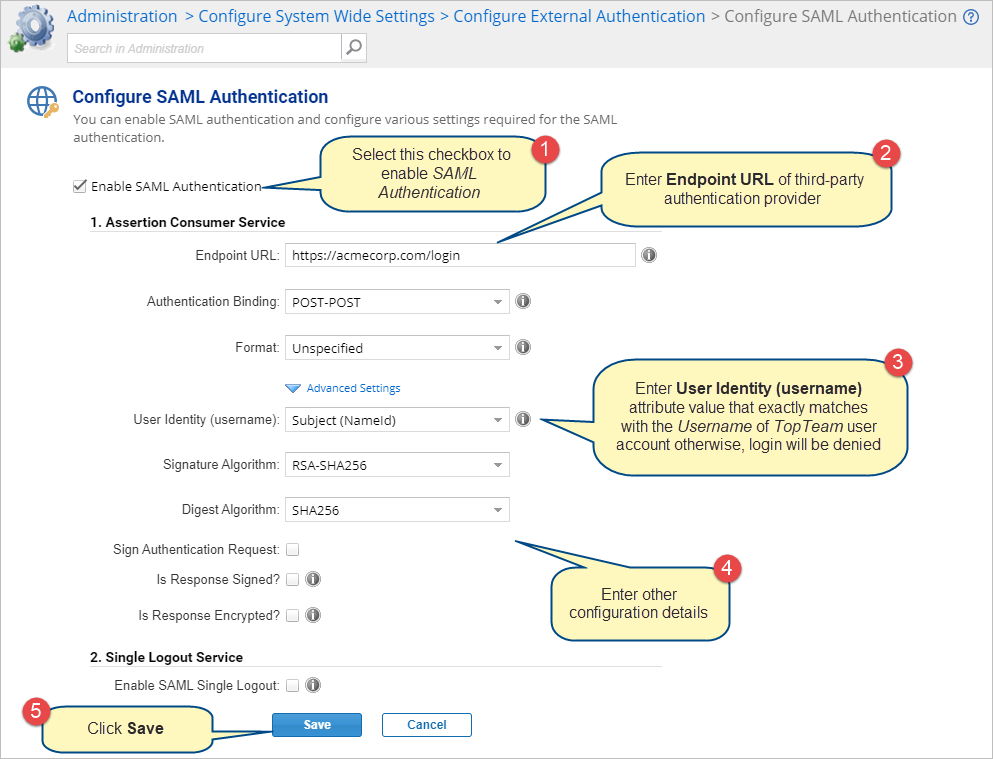Open Authentication Binding dropdown
The width and height of the screenshot is (993, 759).
coord(397,302)
